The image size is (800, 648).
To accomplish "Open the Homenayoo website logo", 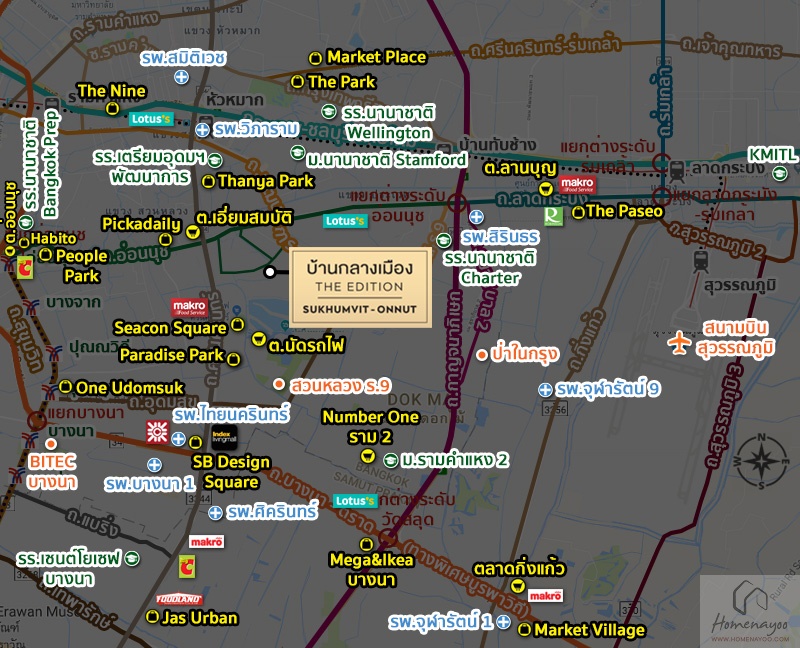I will (748, 612).
